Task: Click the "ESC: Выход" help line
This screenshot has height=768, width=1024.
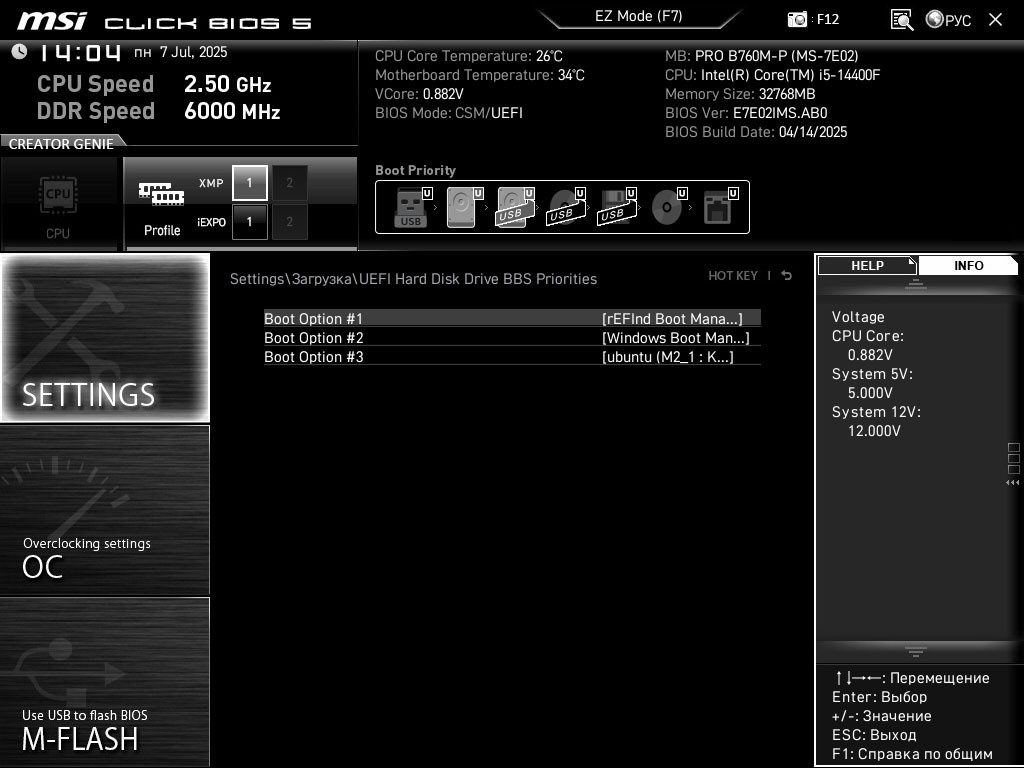Action: pos(874,735)
